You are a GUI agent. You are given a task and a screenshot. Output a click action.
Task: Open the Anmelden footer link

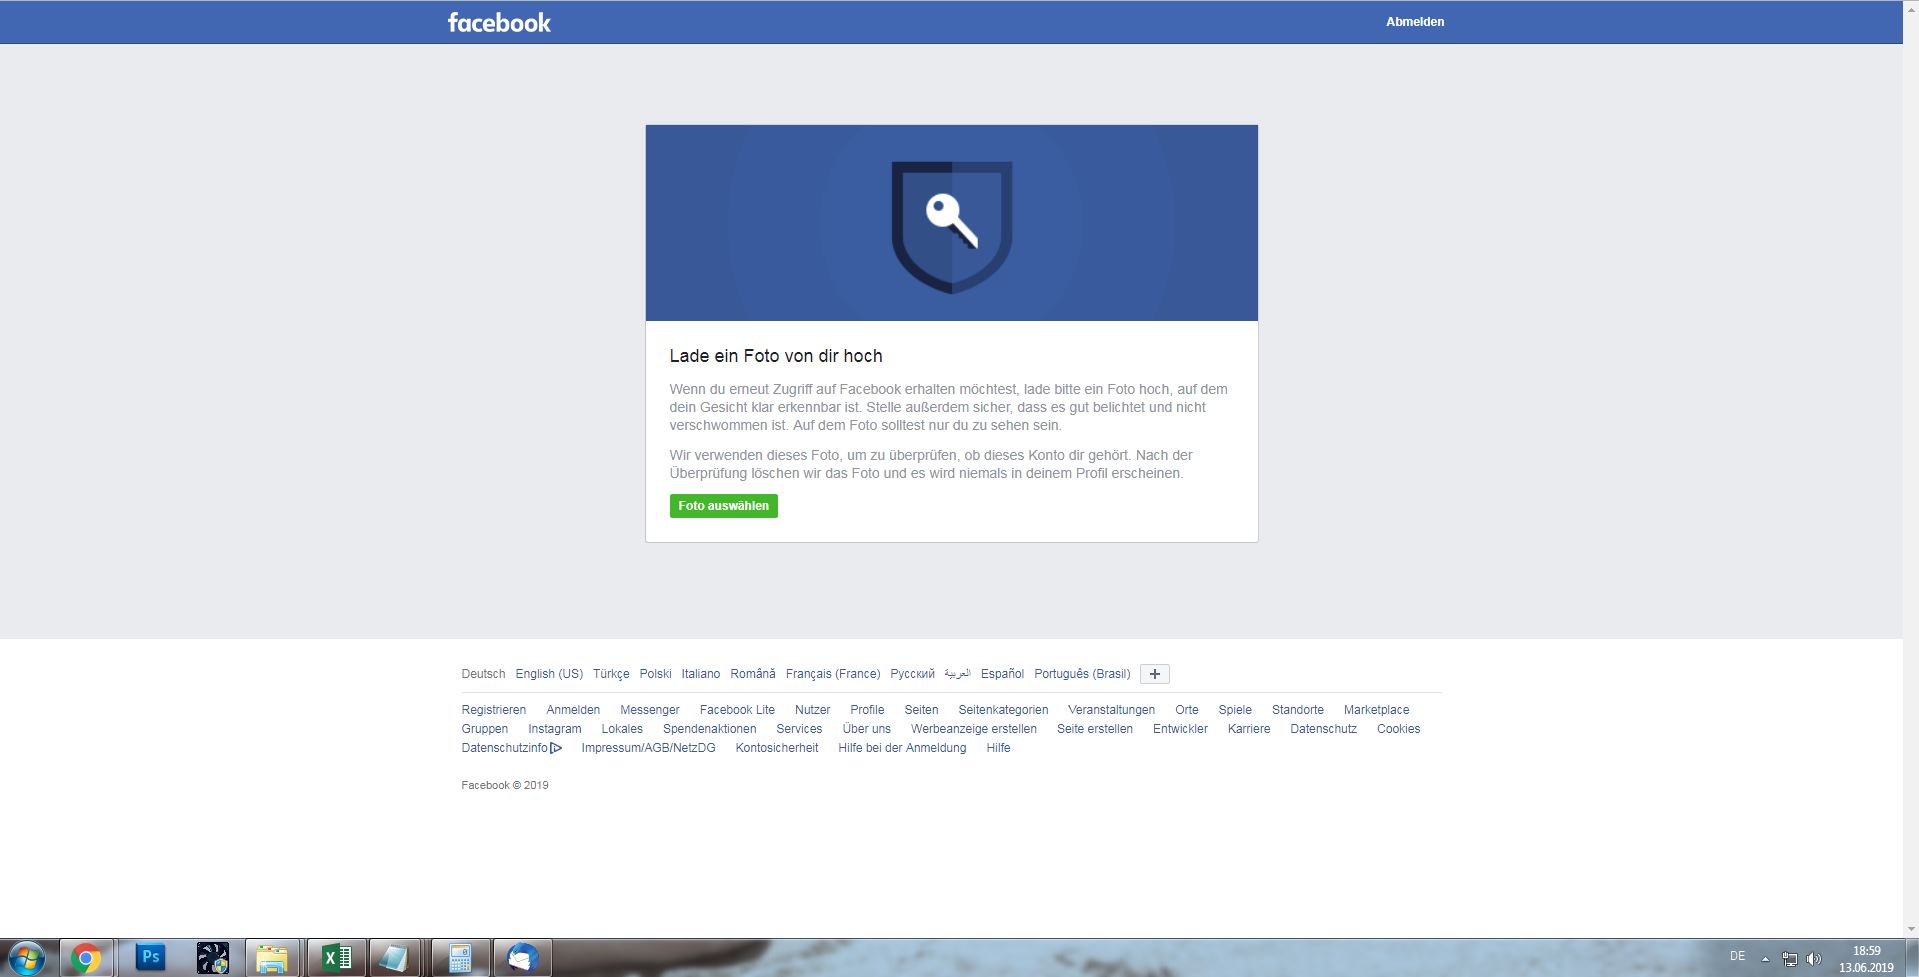pos(573,710)
